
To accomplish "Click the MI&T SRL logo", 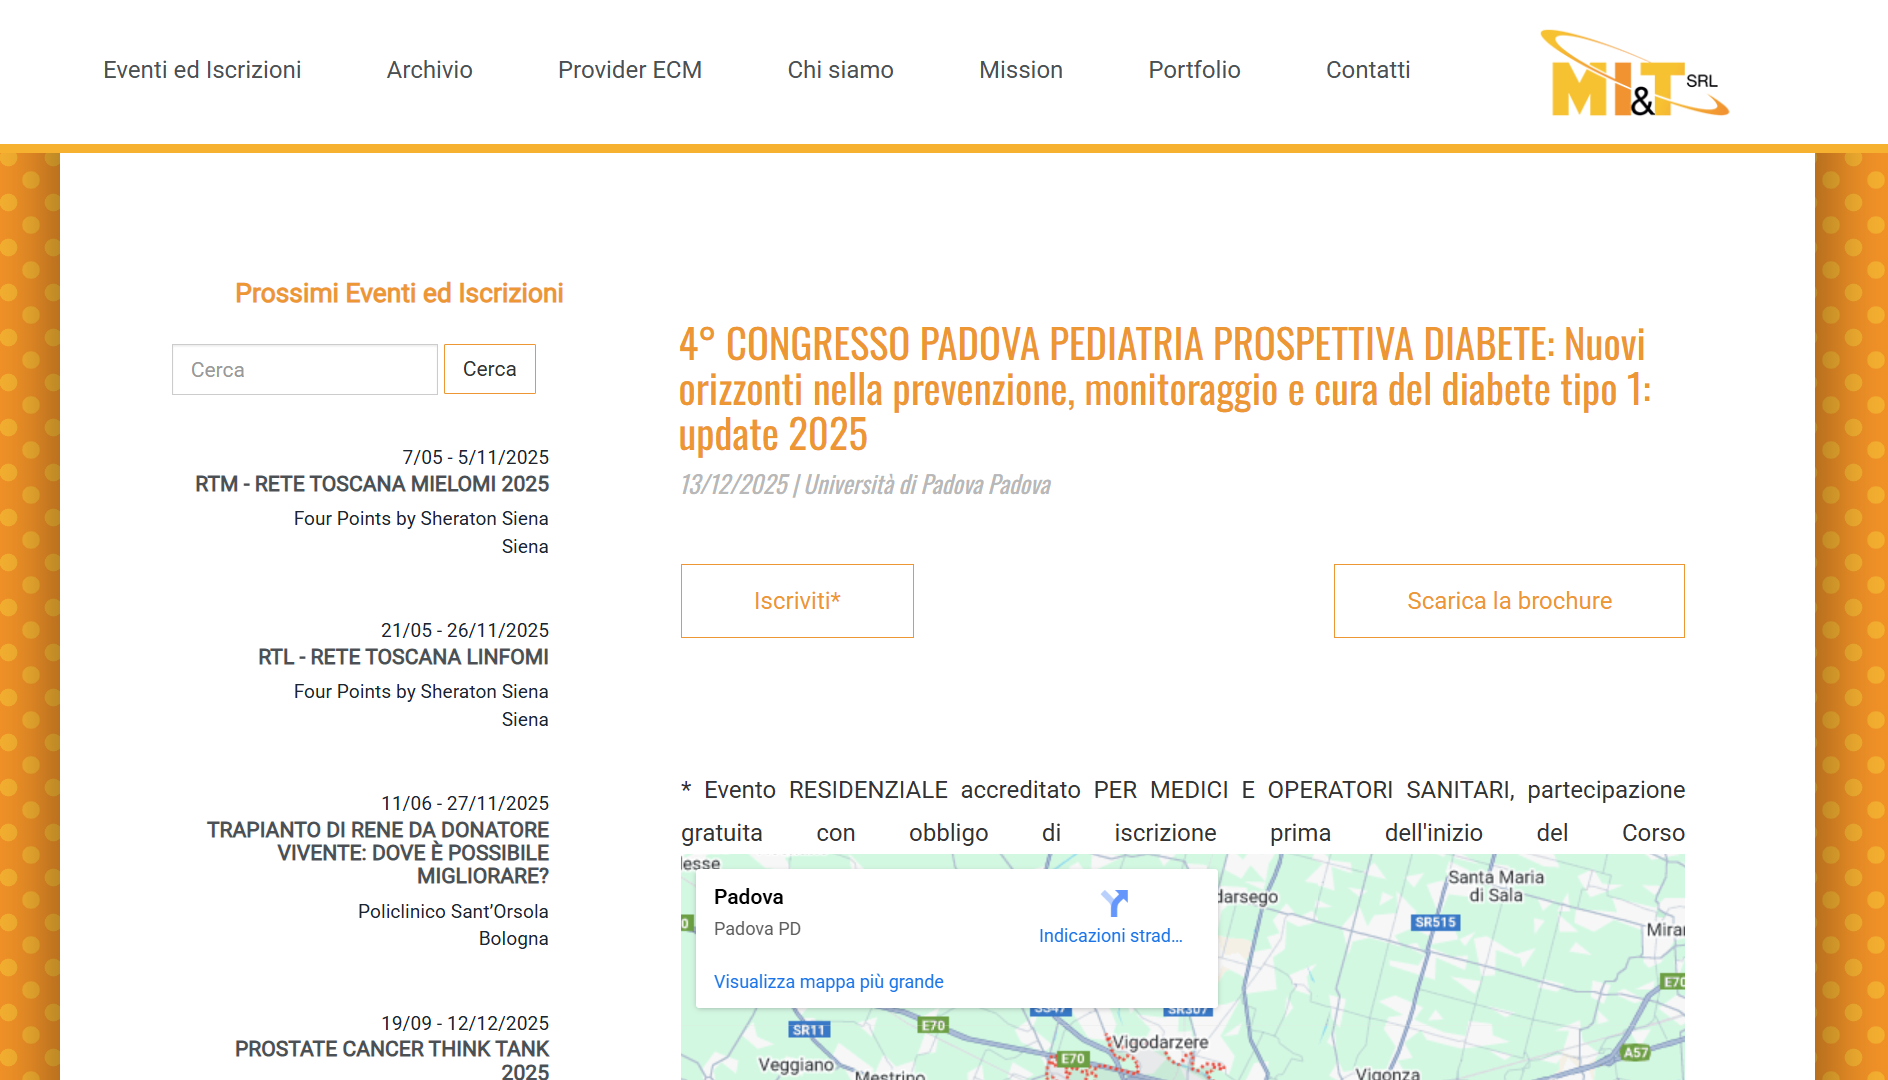I will pyautogui.click(x=1634, y=75).
